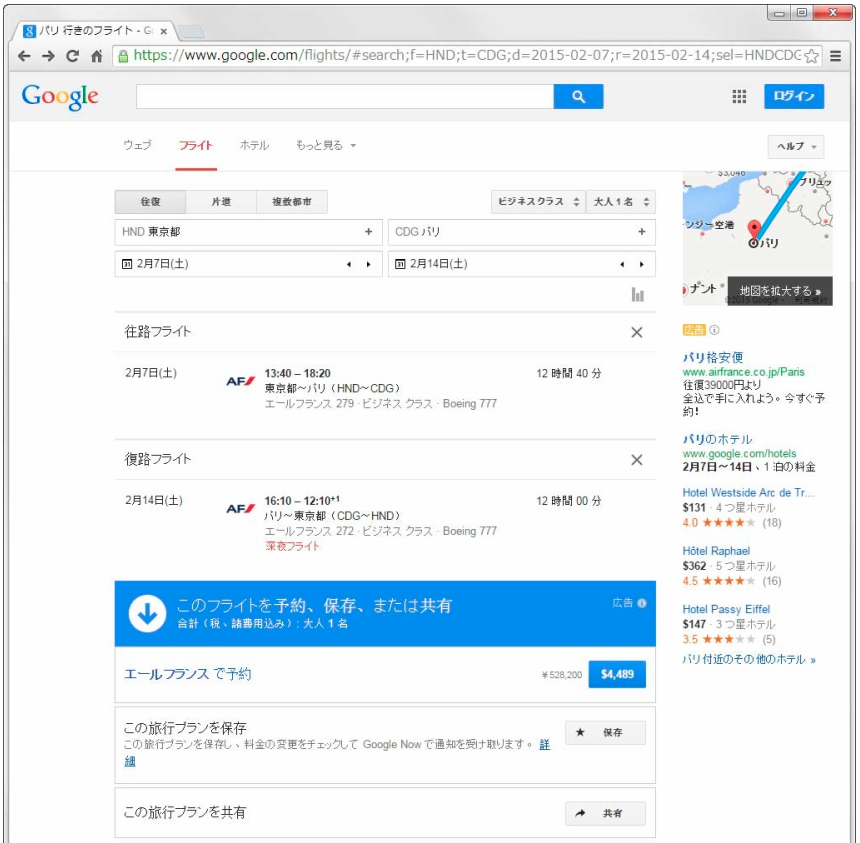Click the 保存 star button
This screenshot has height=843, width=860.
click(x=605, y=733)
